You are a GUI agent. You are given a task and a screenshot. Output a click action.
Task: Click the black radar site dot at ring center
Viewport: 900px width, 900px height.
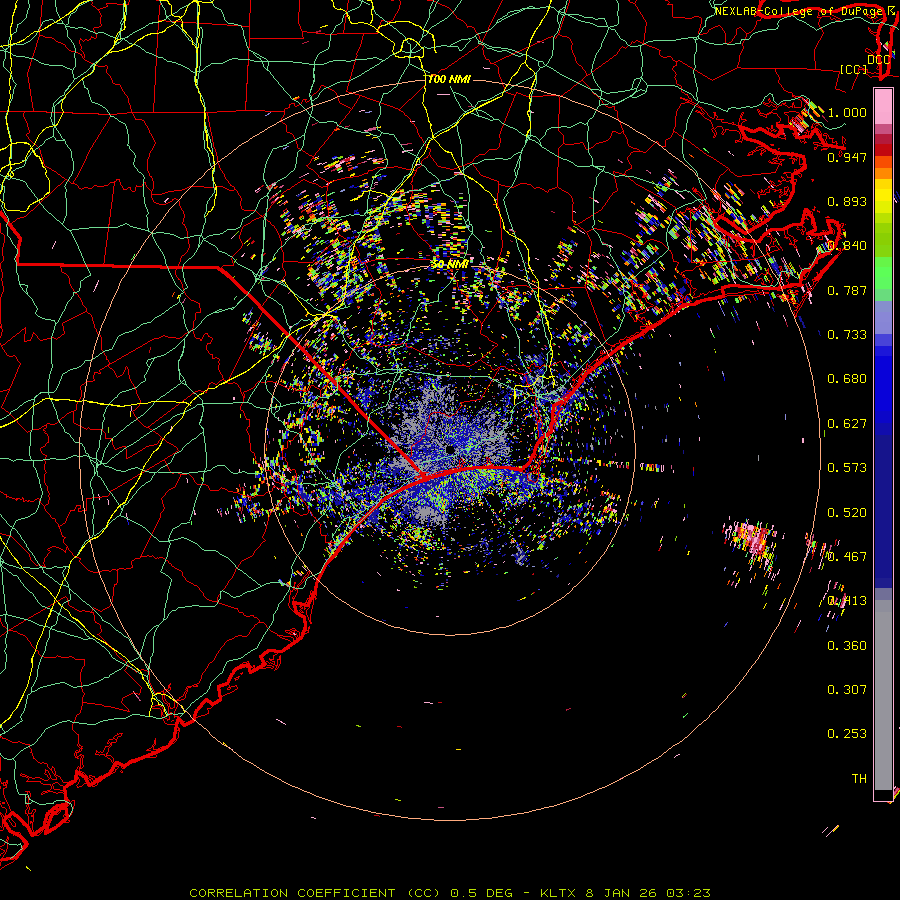pos(450,450)
